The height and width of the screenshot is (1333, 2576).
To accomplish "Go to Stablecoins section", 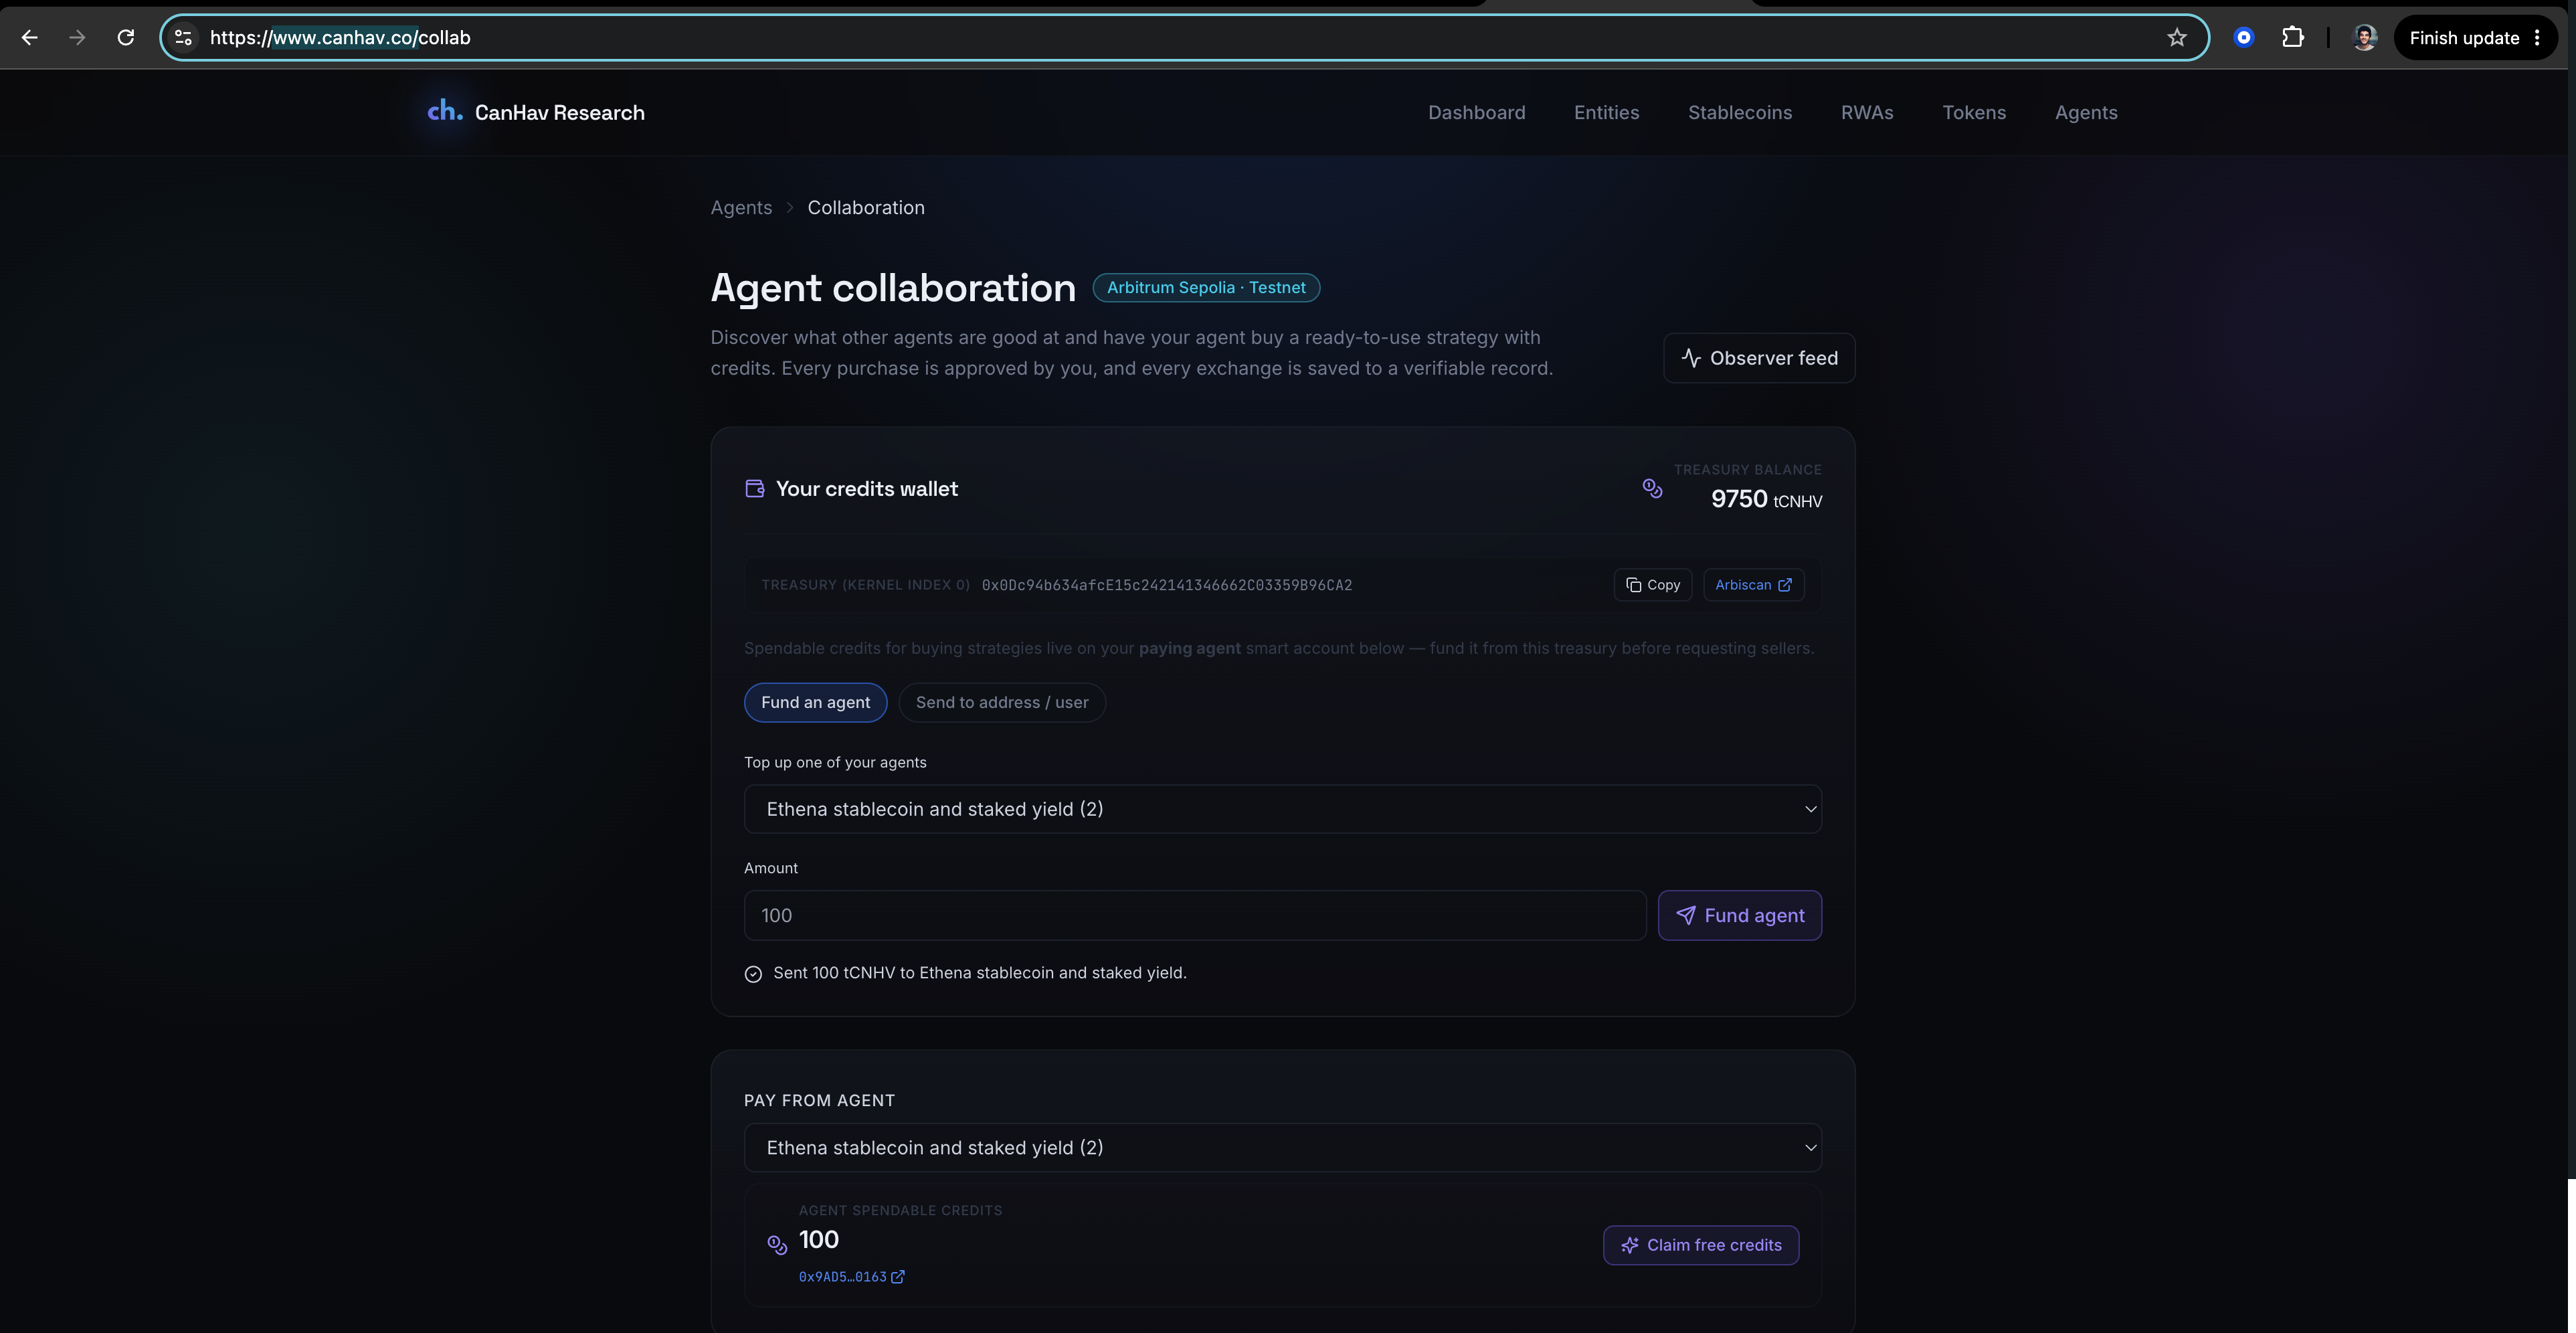I will point(1739,113).
